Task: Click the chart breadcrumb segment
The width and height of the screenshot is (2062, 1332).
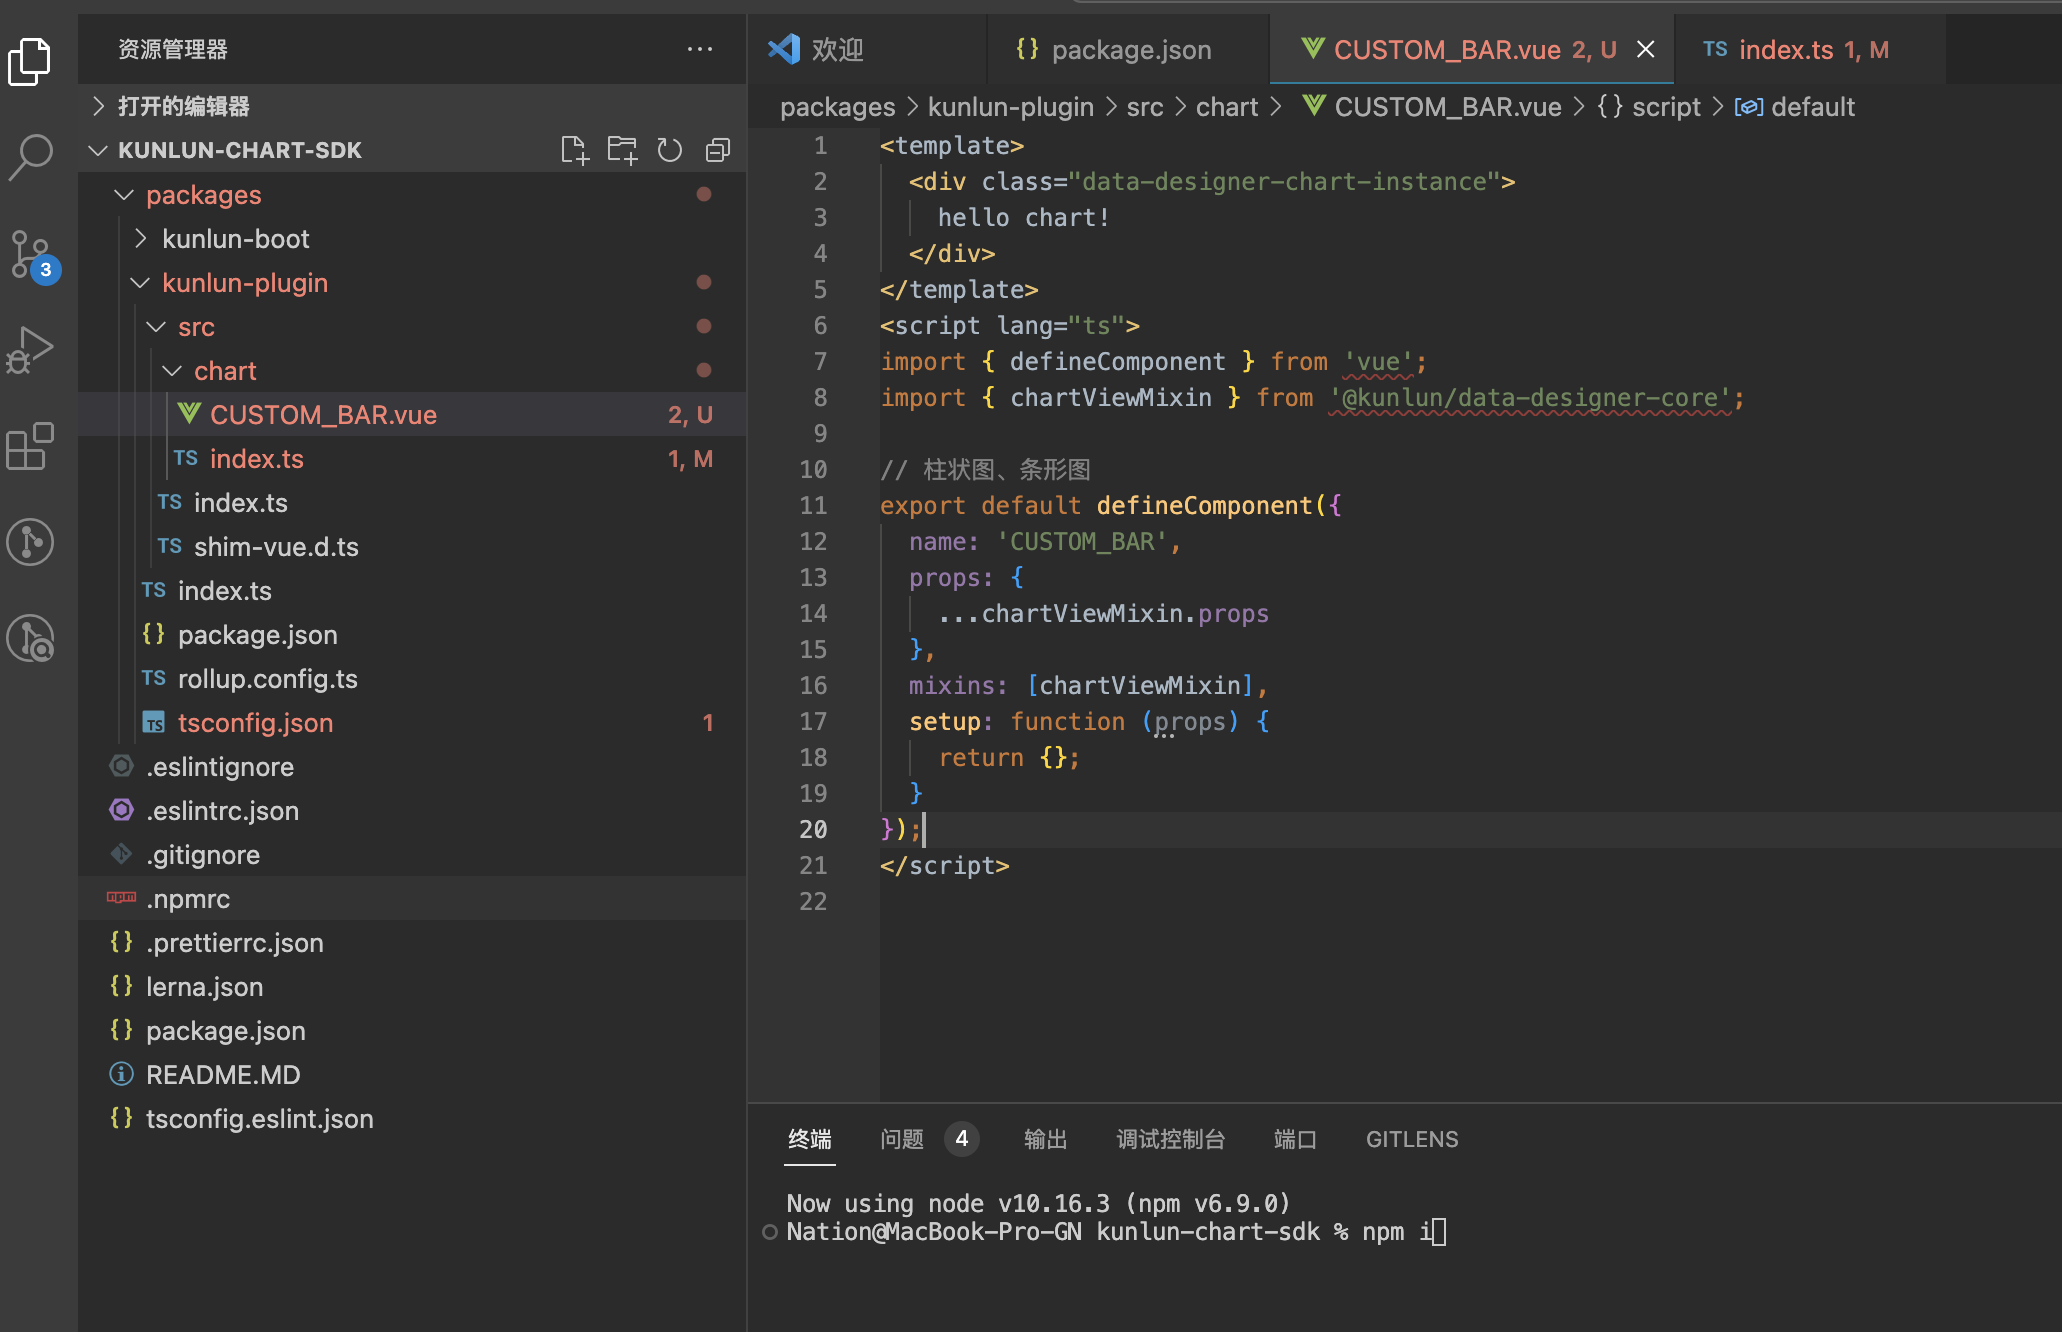Action: (x=1227, y=106)
